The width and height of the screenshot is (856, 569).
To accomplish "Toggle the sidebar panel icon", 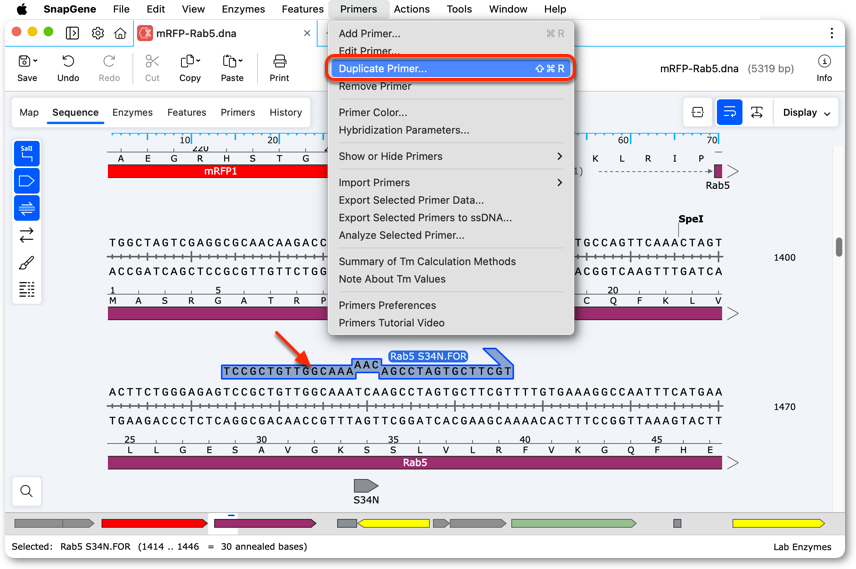I will coord(72,33).
